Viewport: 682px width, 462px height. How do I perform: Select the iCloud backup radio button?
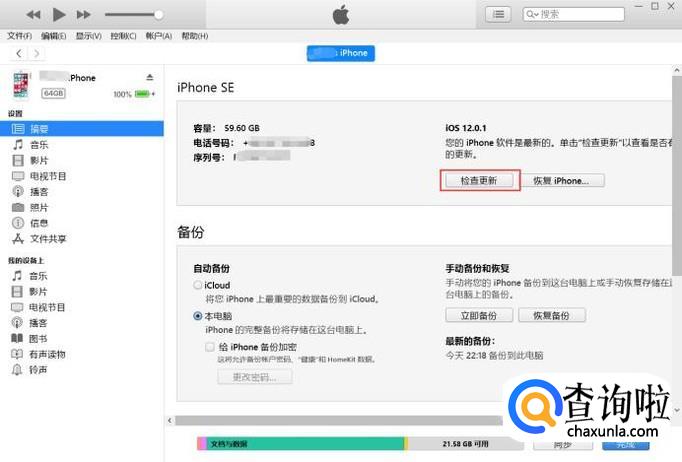197,285
